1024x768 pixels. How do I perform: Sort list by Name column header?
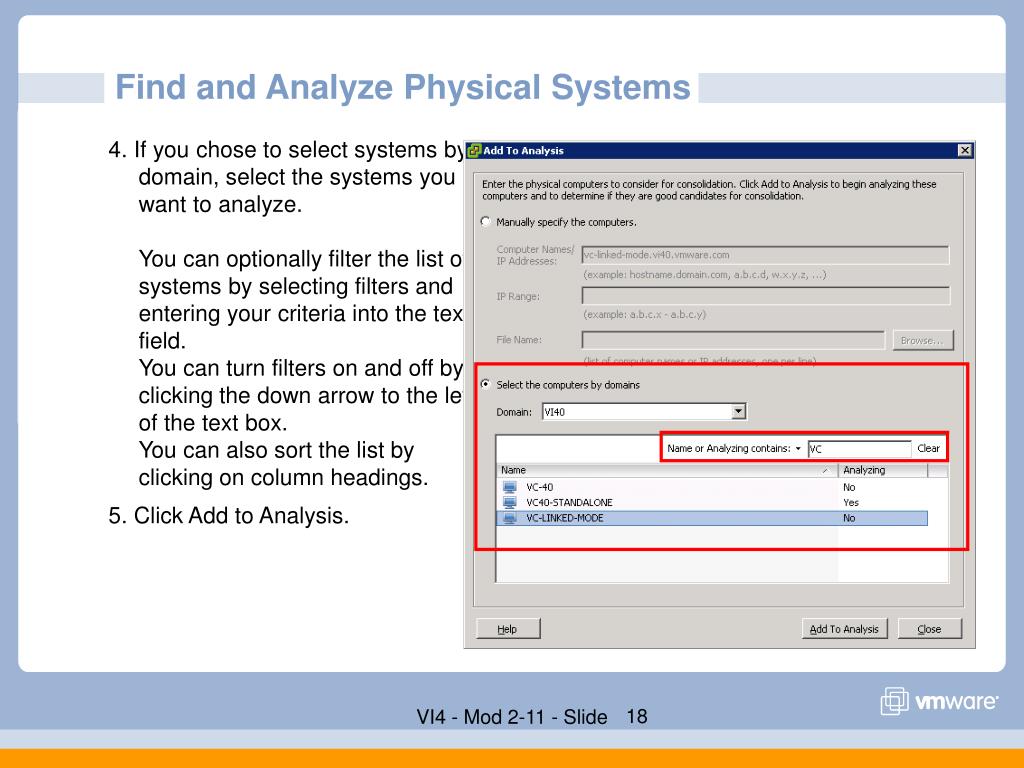(667, 470)
